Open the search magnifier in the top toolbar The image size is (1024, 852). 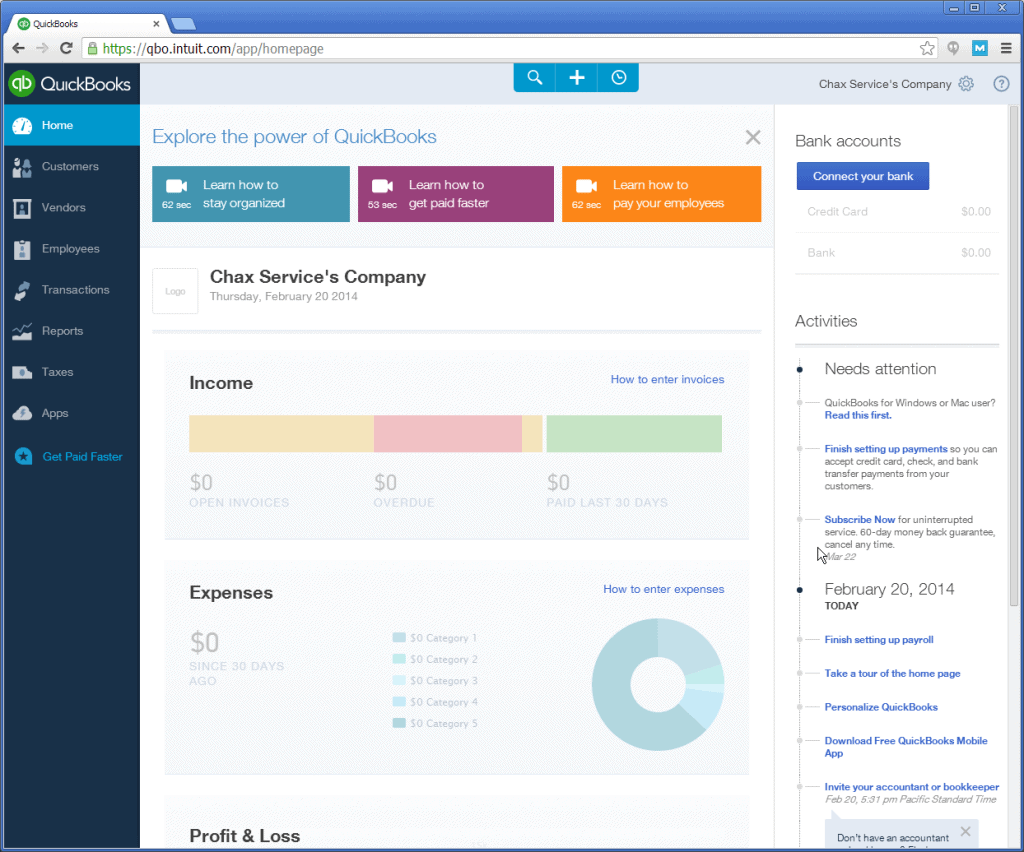(534, 78)
